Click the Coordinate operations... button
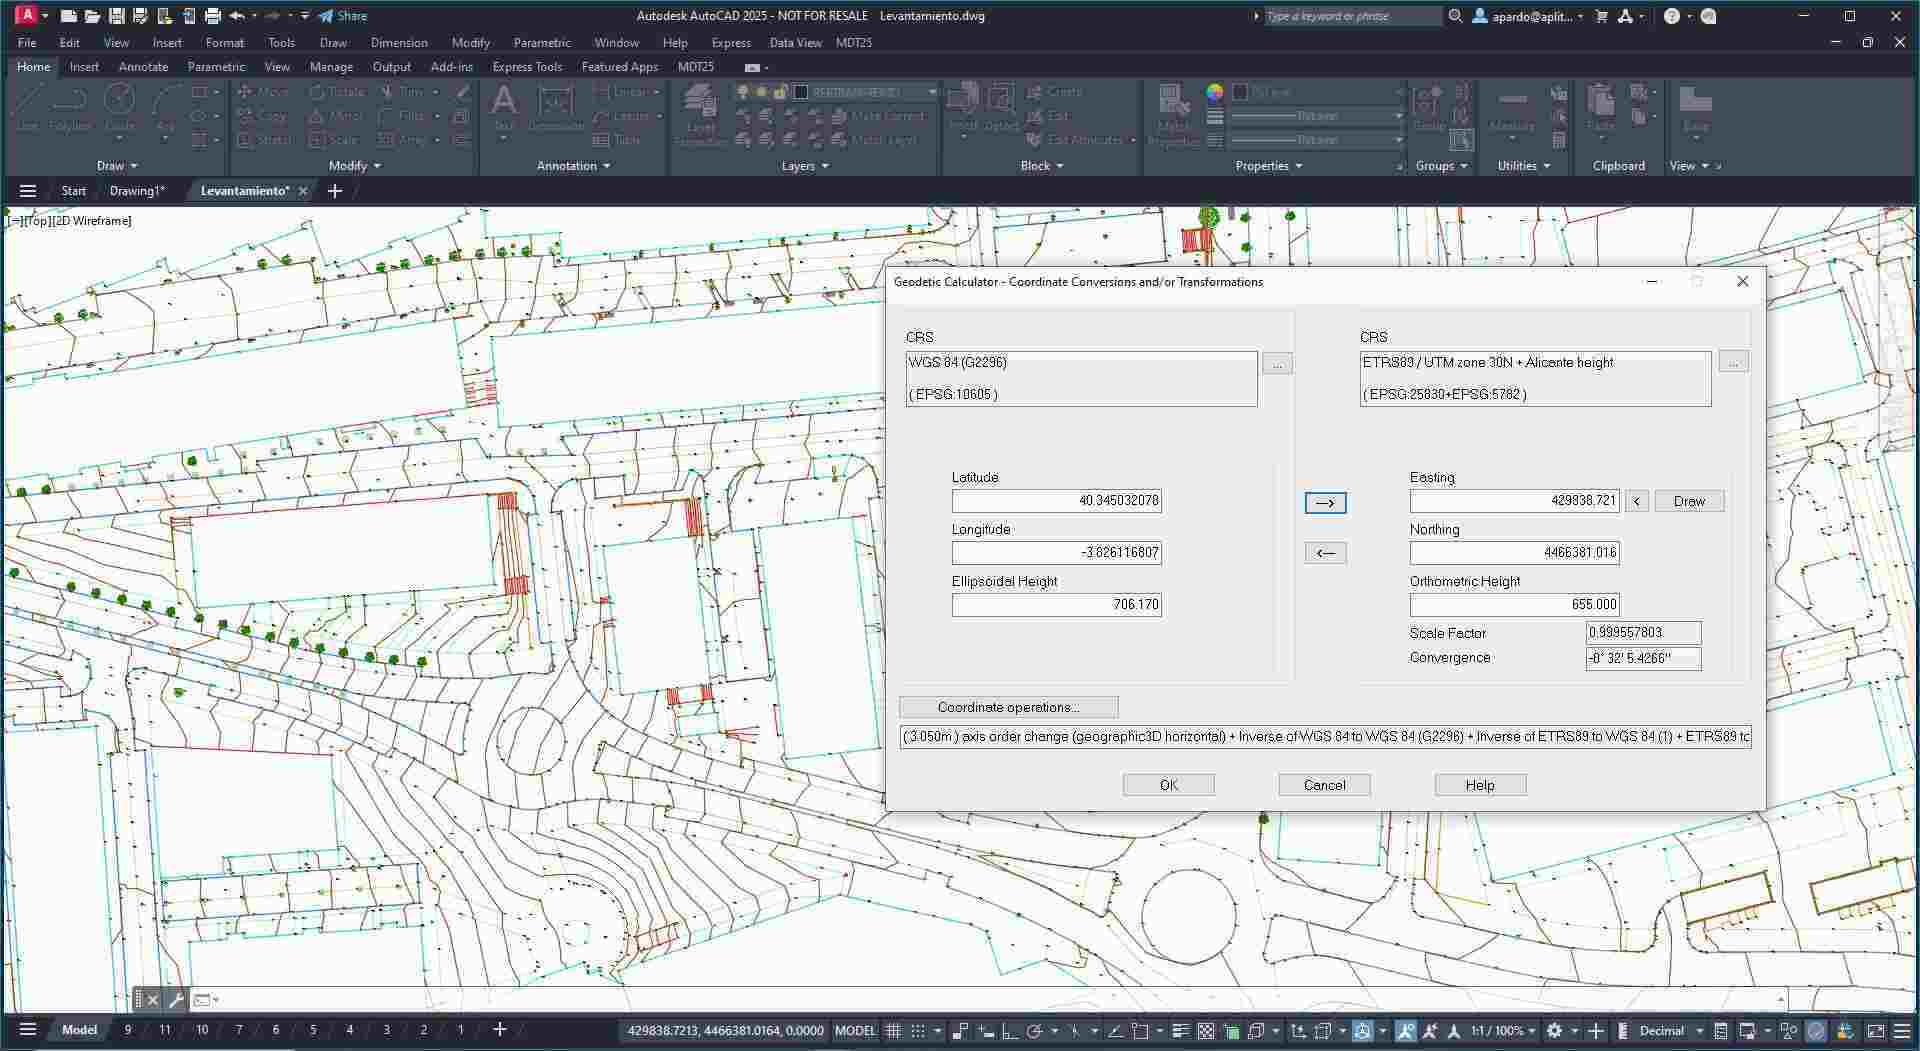Screen dimensions: 1920x1051 pos(1008,707)
